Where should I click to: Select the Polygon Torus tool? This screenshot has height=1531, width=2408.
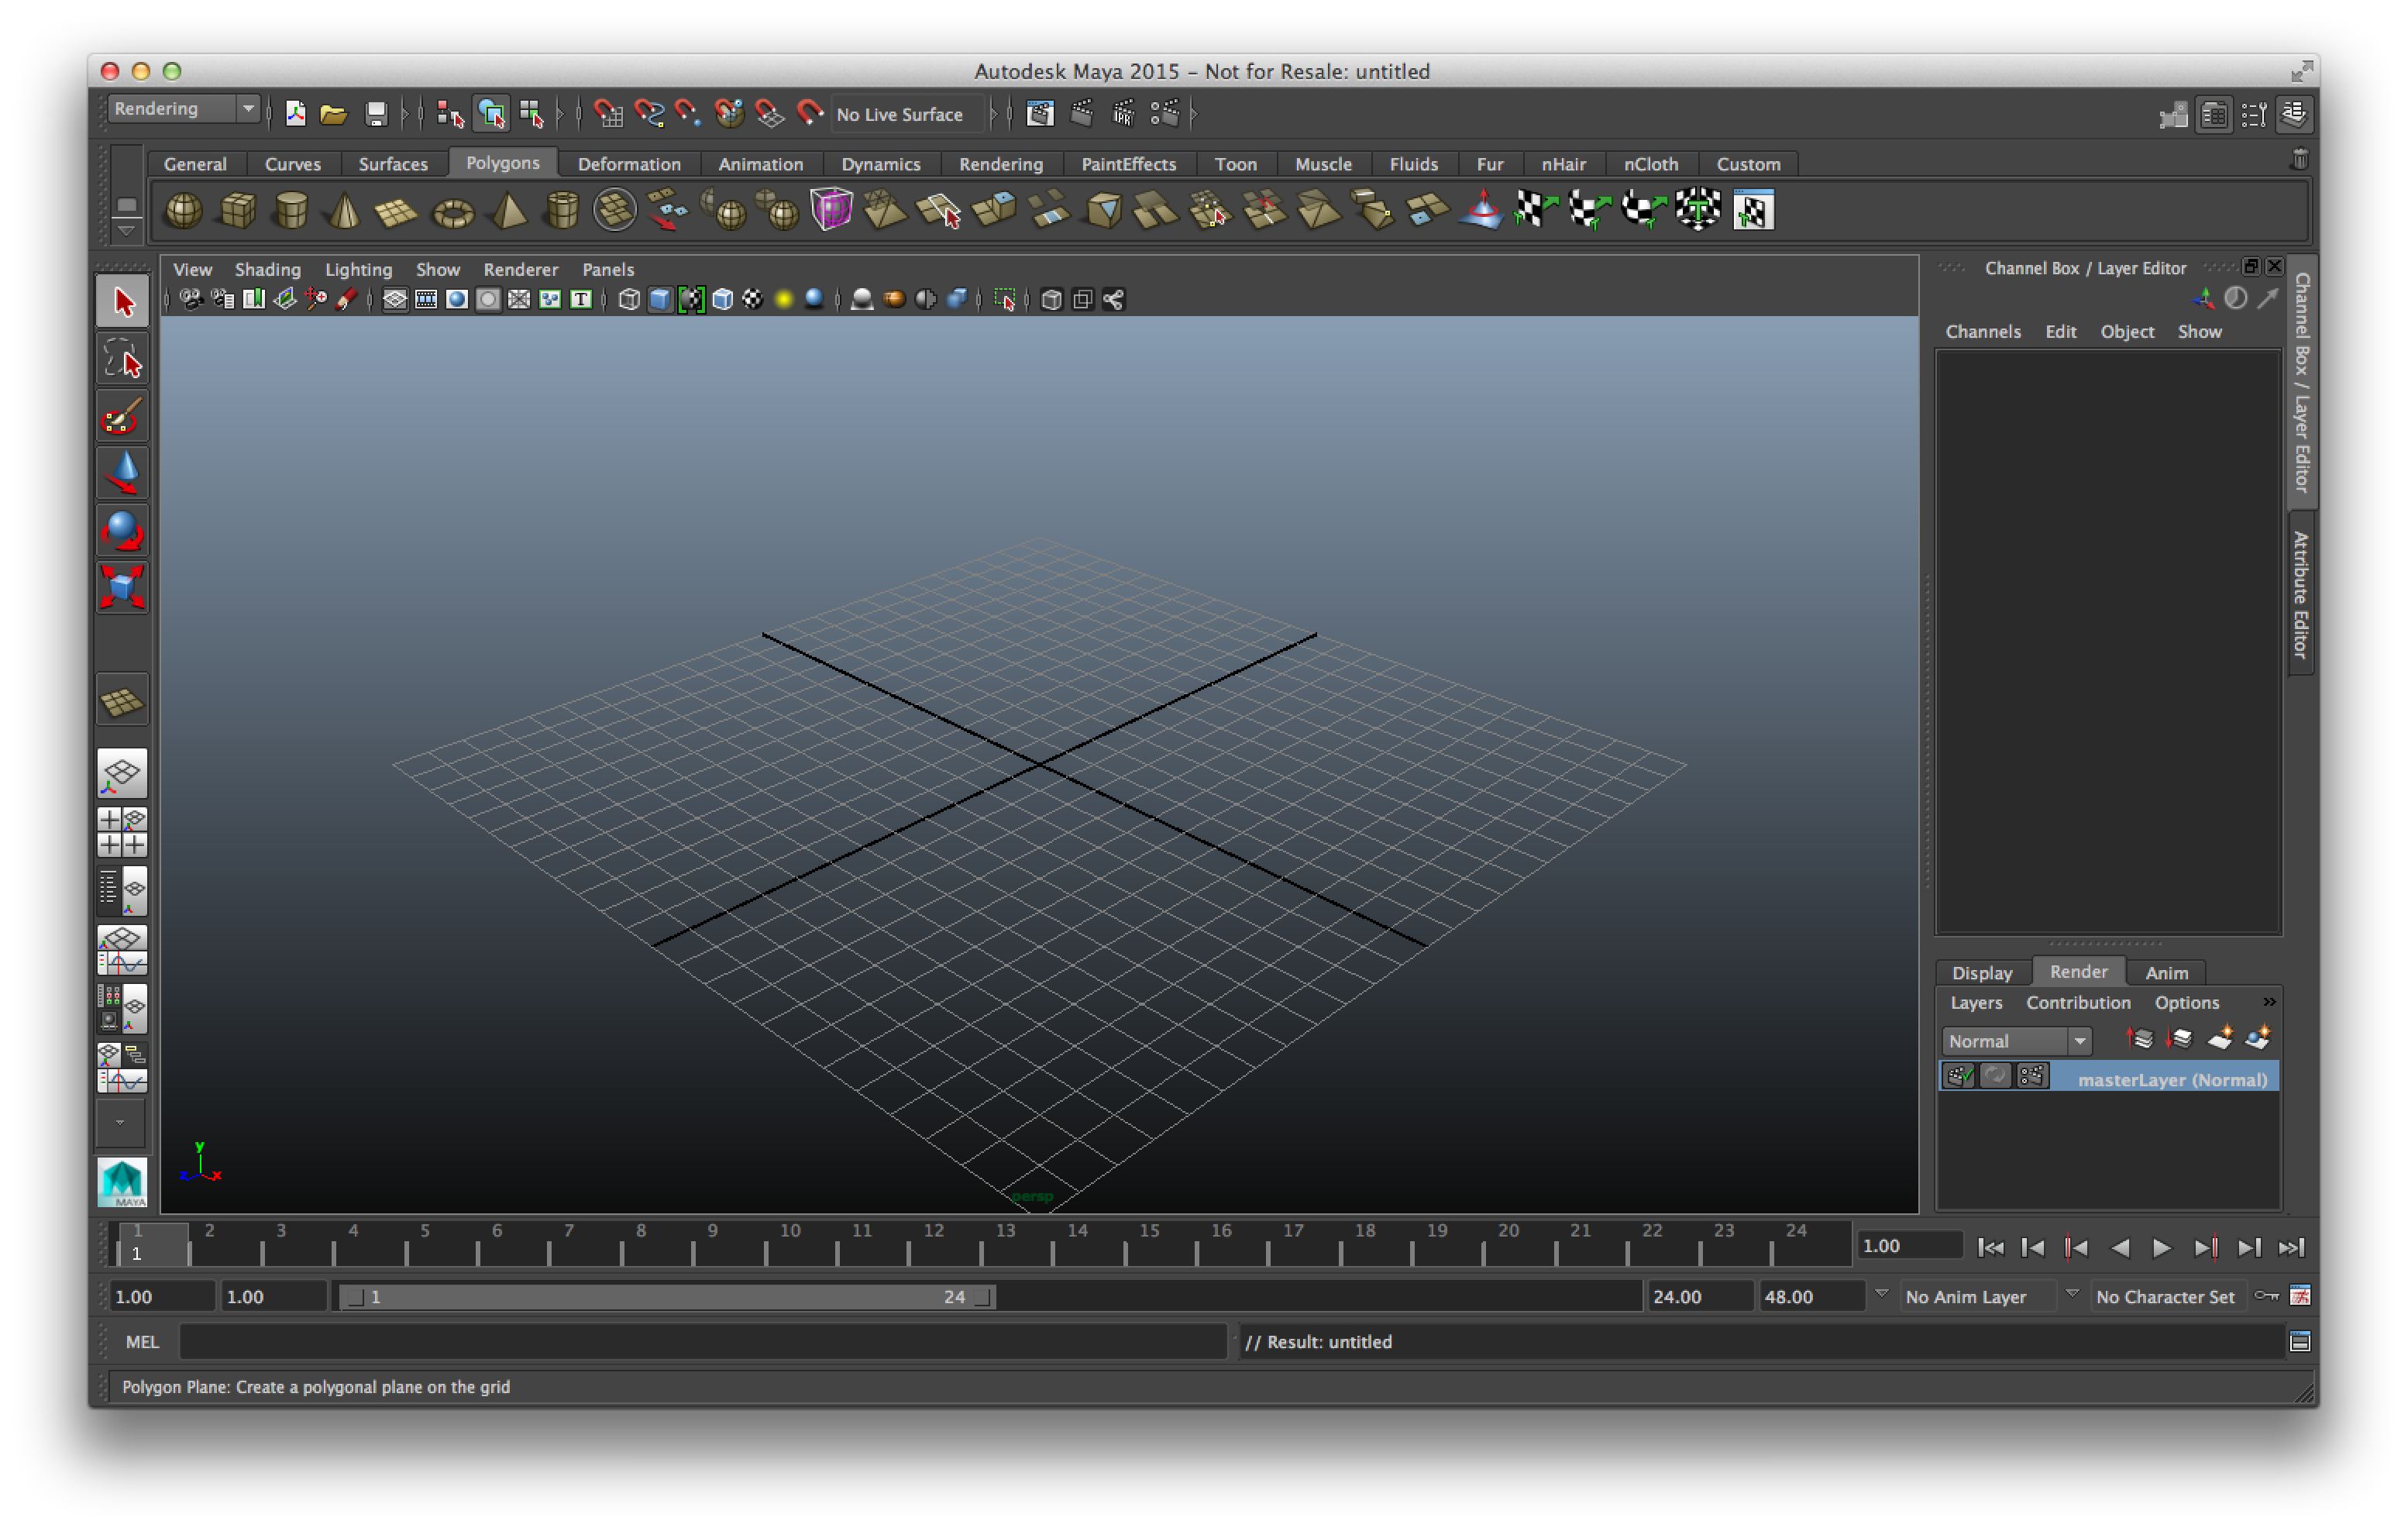[x=456, y=211]
